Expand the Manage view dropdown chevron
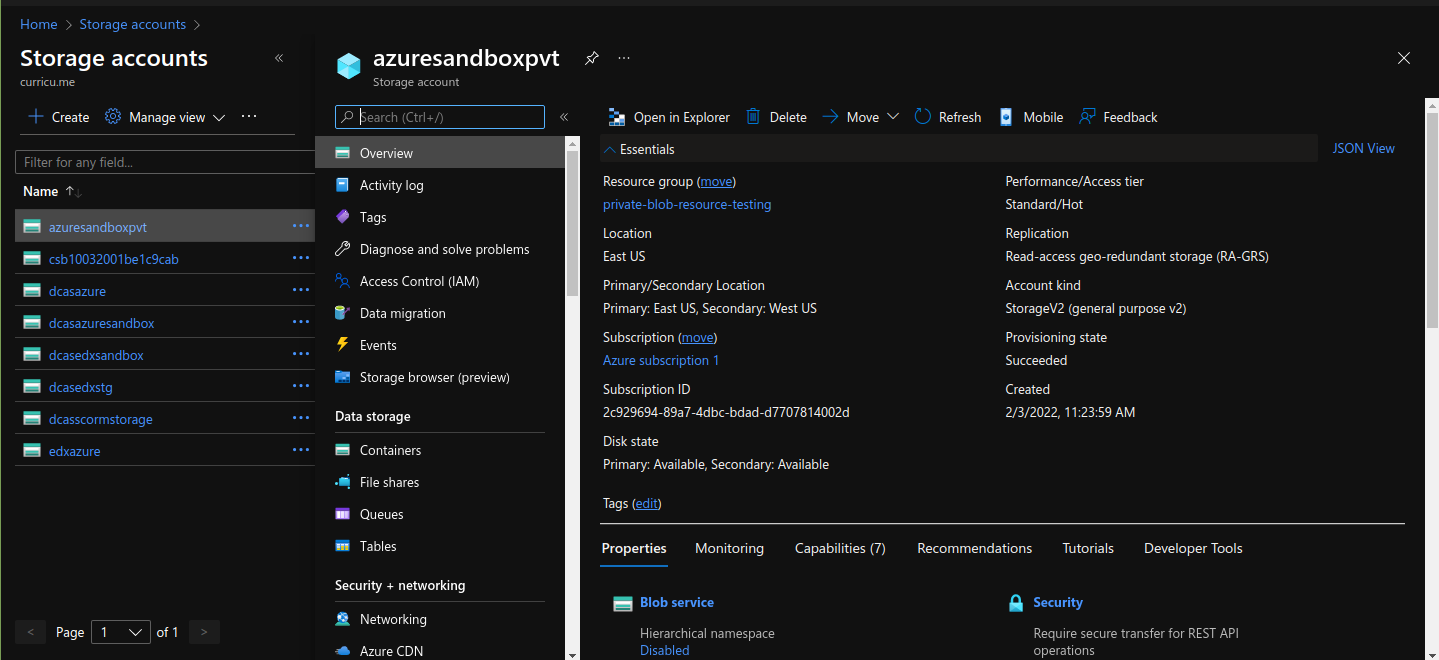Image resolution: width=1439 pixels, height=660 pixels. pos(219,118)
